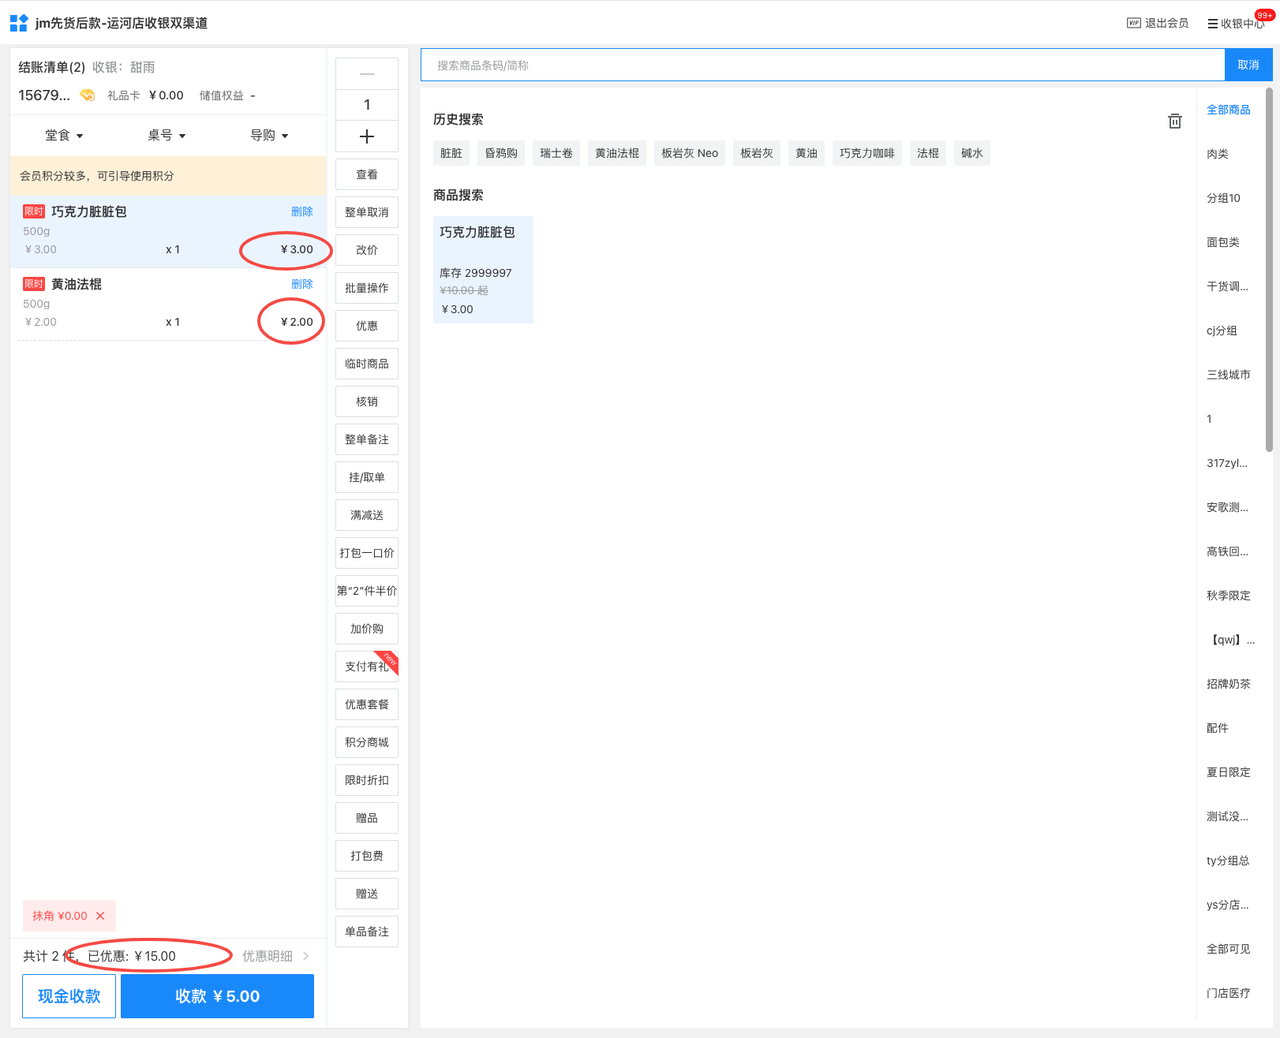The height and width of the screenshot is (1038, 1280).
Task: Delete 巧克力脏脏包 from the order
Action: [x=302, y=211]
